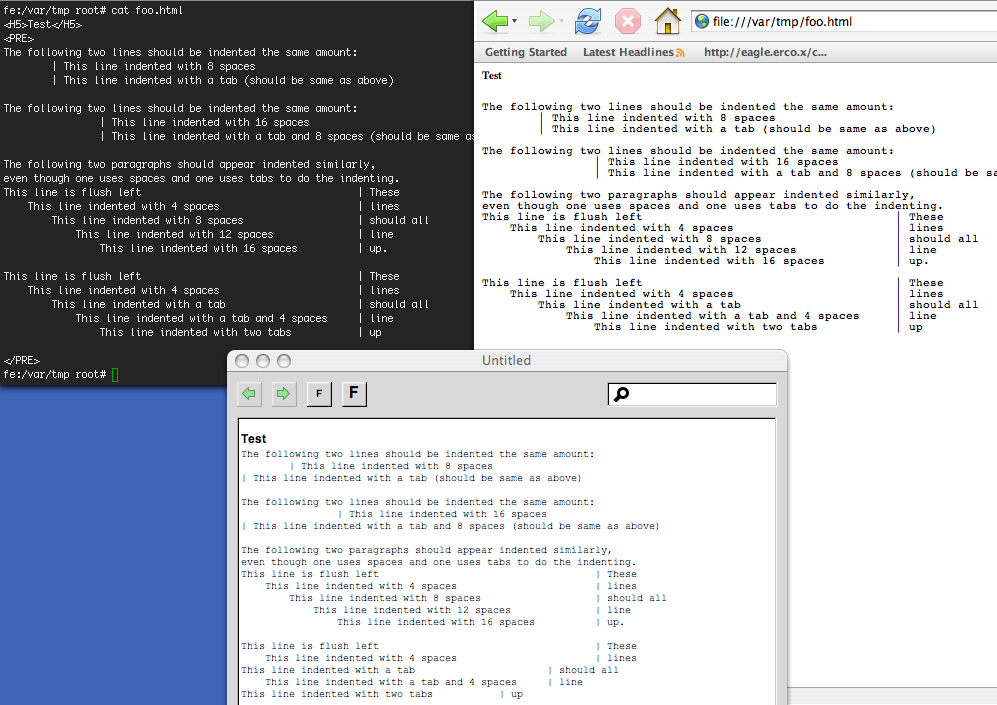Click the magnifier icon in search field
997x705 pixels.
[621, 395]
